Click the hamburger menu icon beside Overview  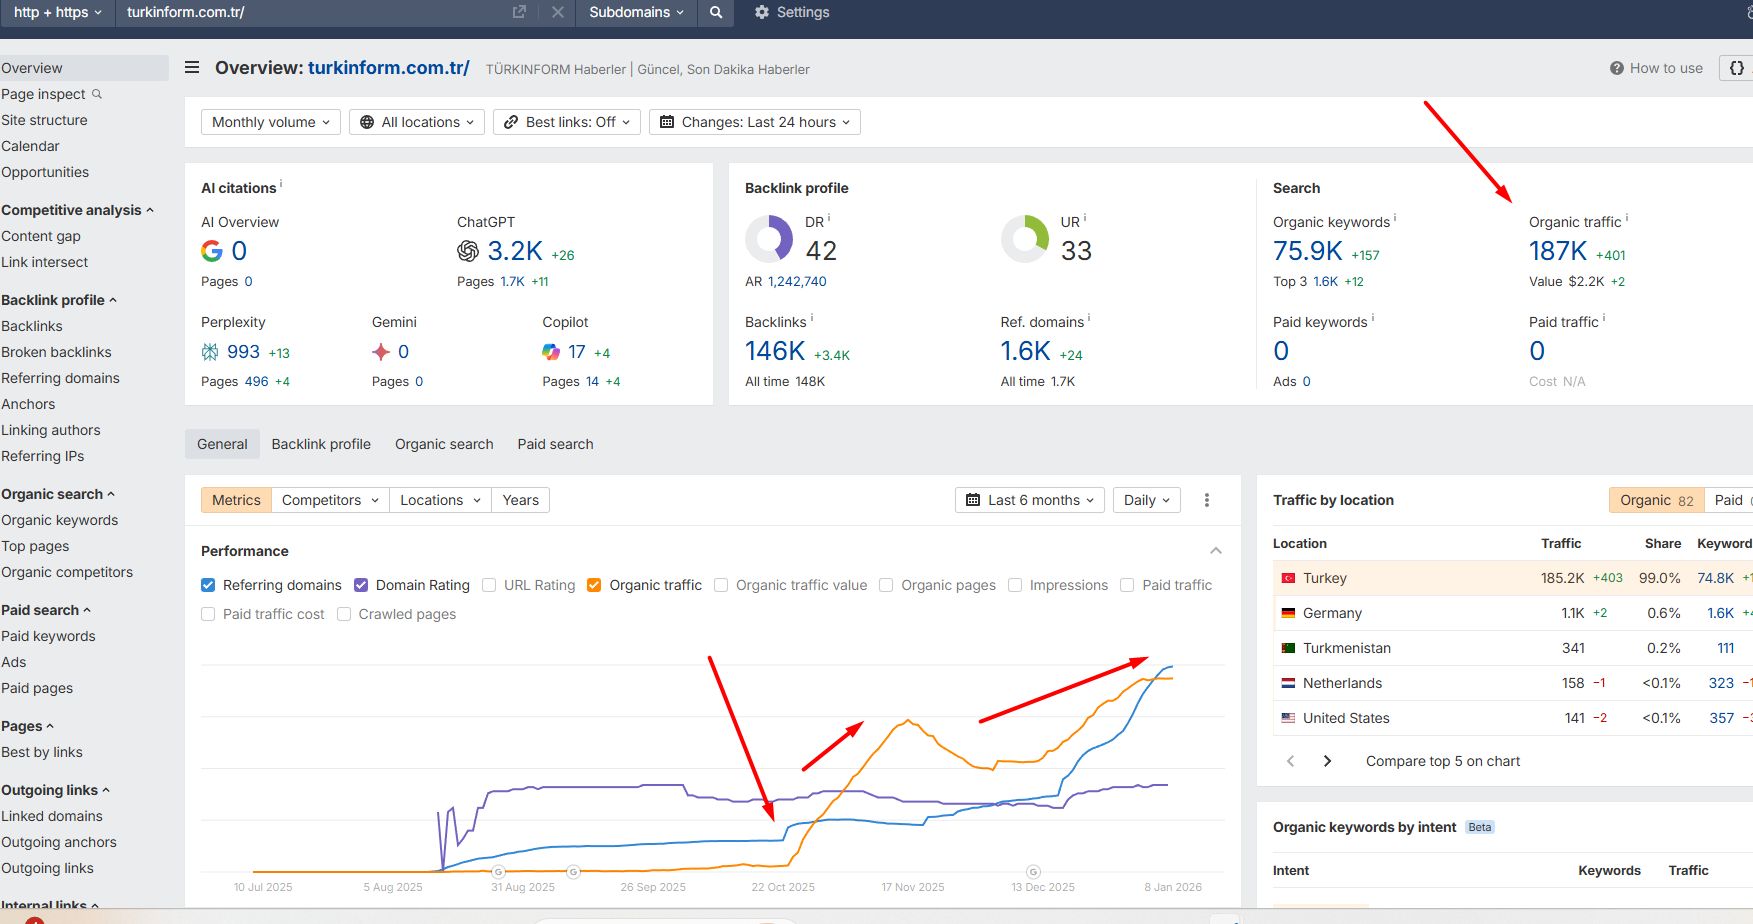(x=192, y=68)
